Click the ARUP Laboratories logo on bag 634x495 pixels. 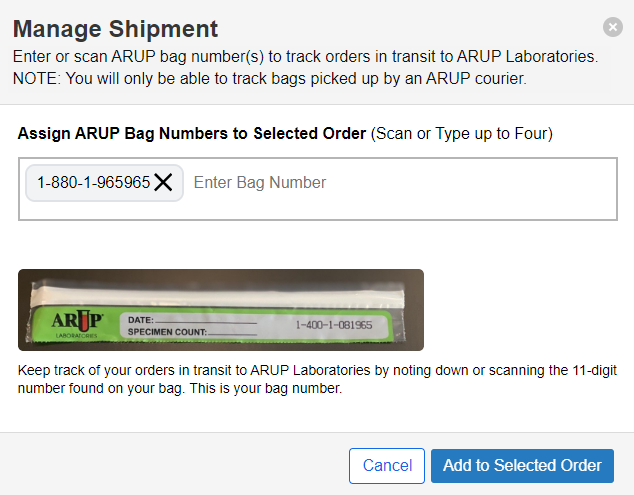click(x=73, y=322)
